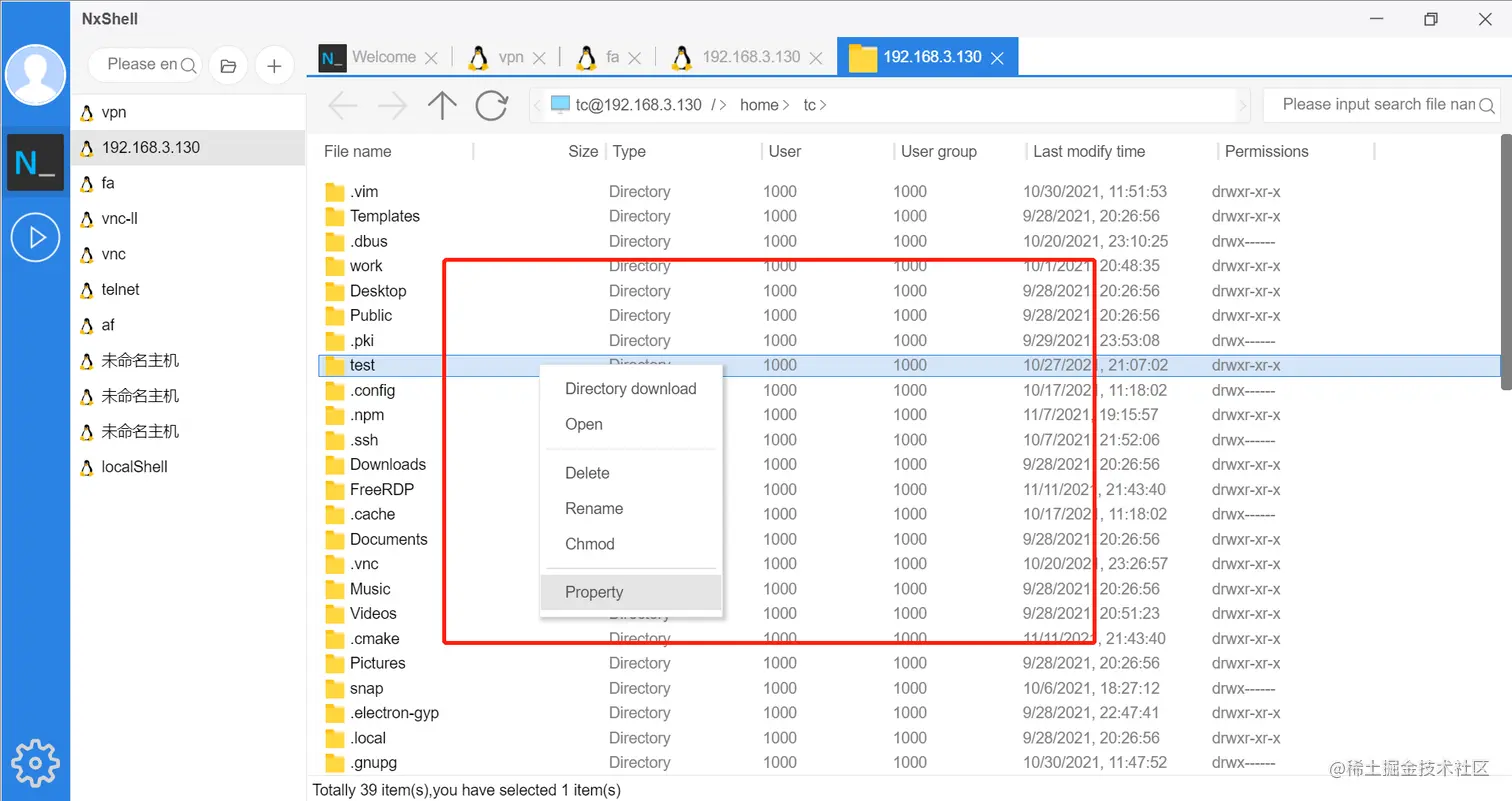Click the folder icon of the .gnupg row
The width and height of the screenshot is (1512, 801).
click(335, 763)
